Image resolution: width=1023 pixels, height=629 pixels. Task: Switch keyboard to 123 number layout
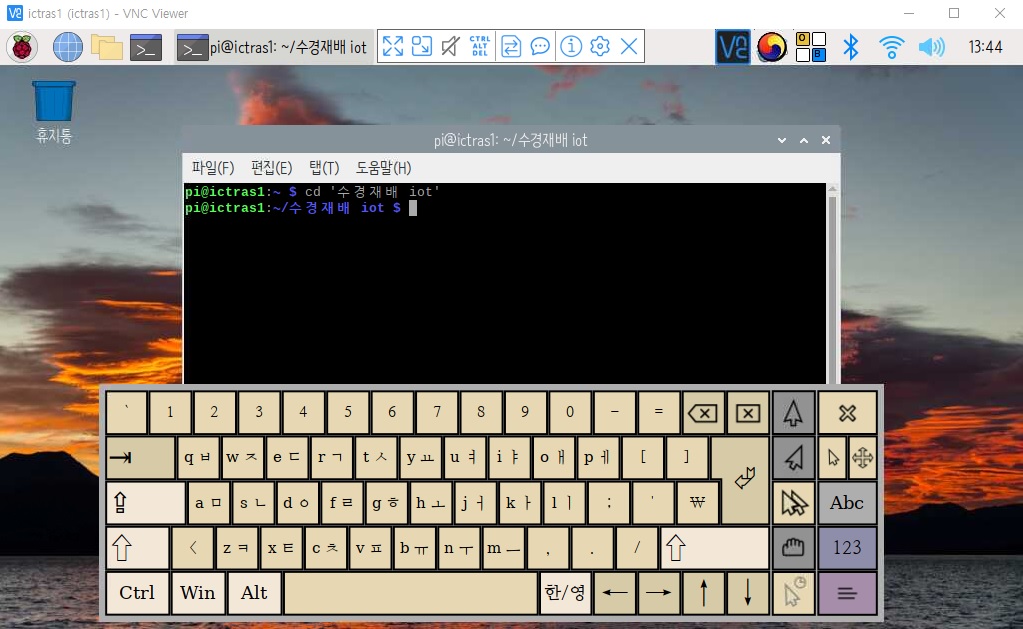coord(847,547)
